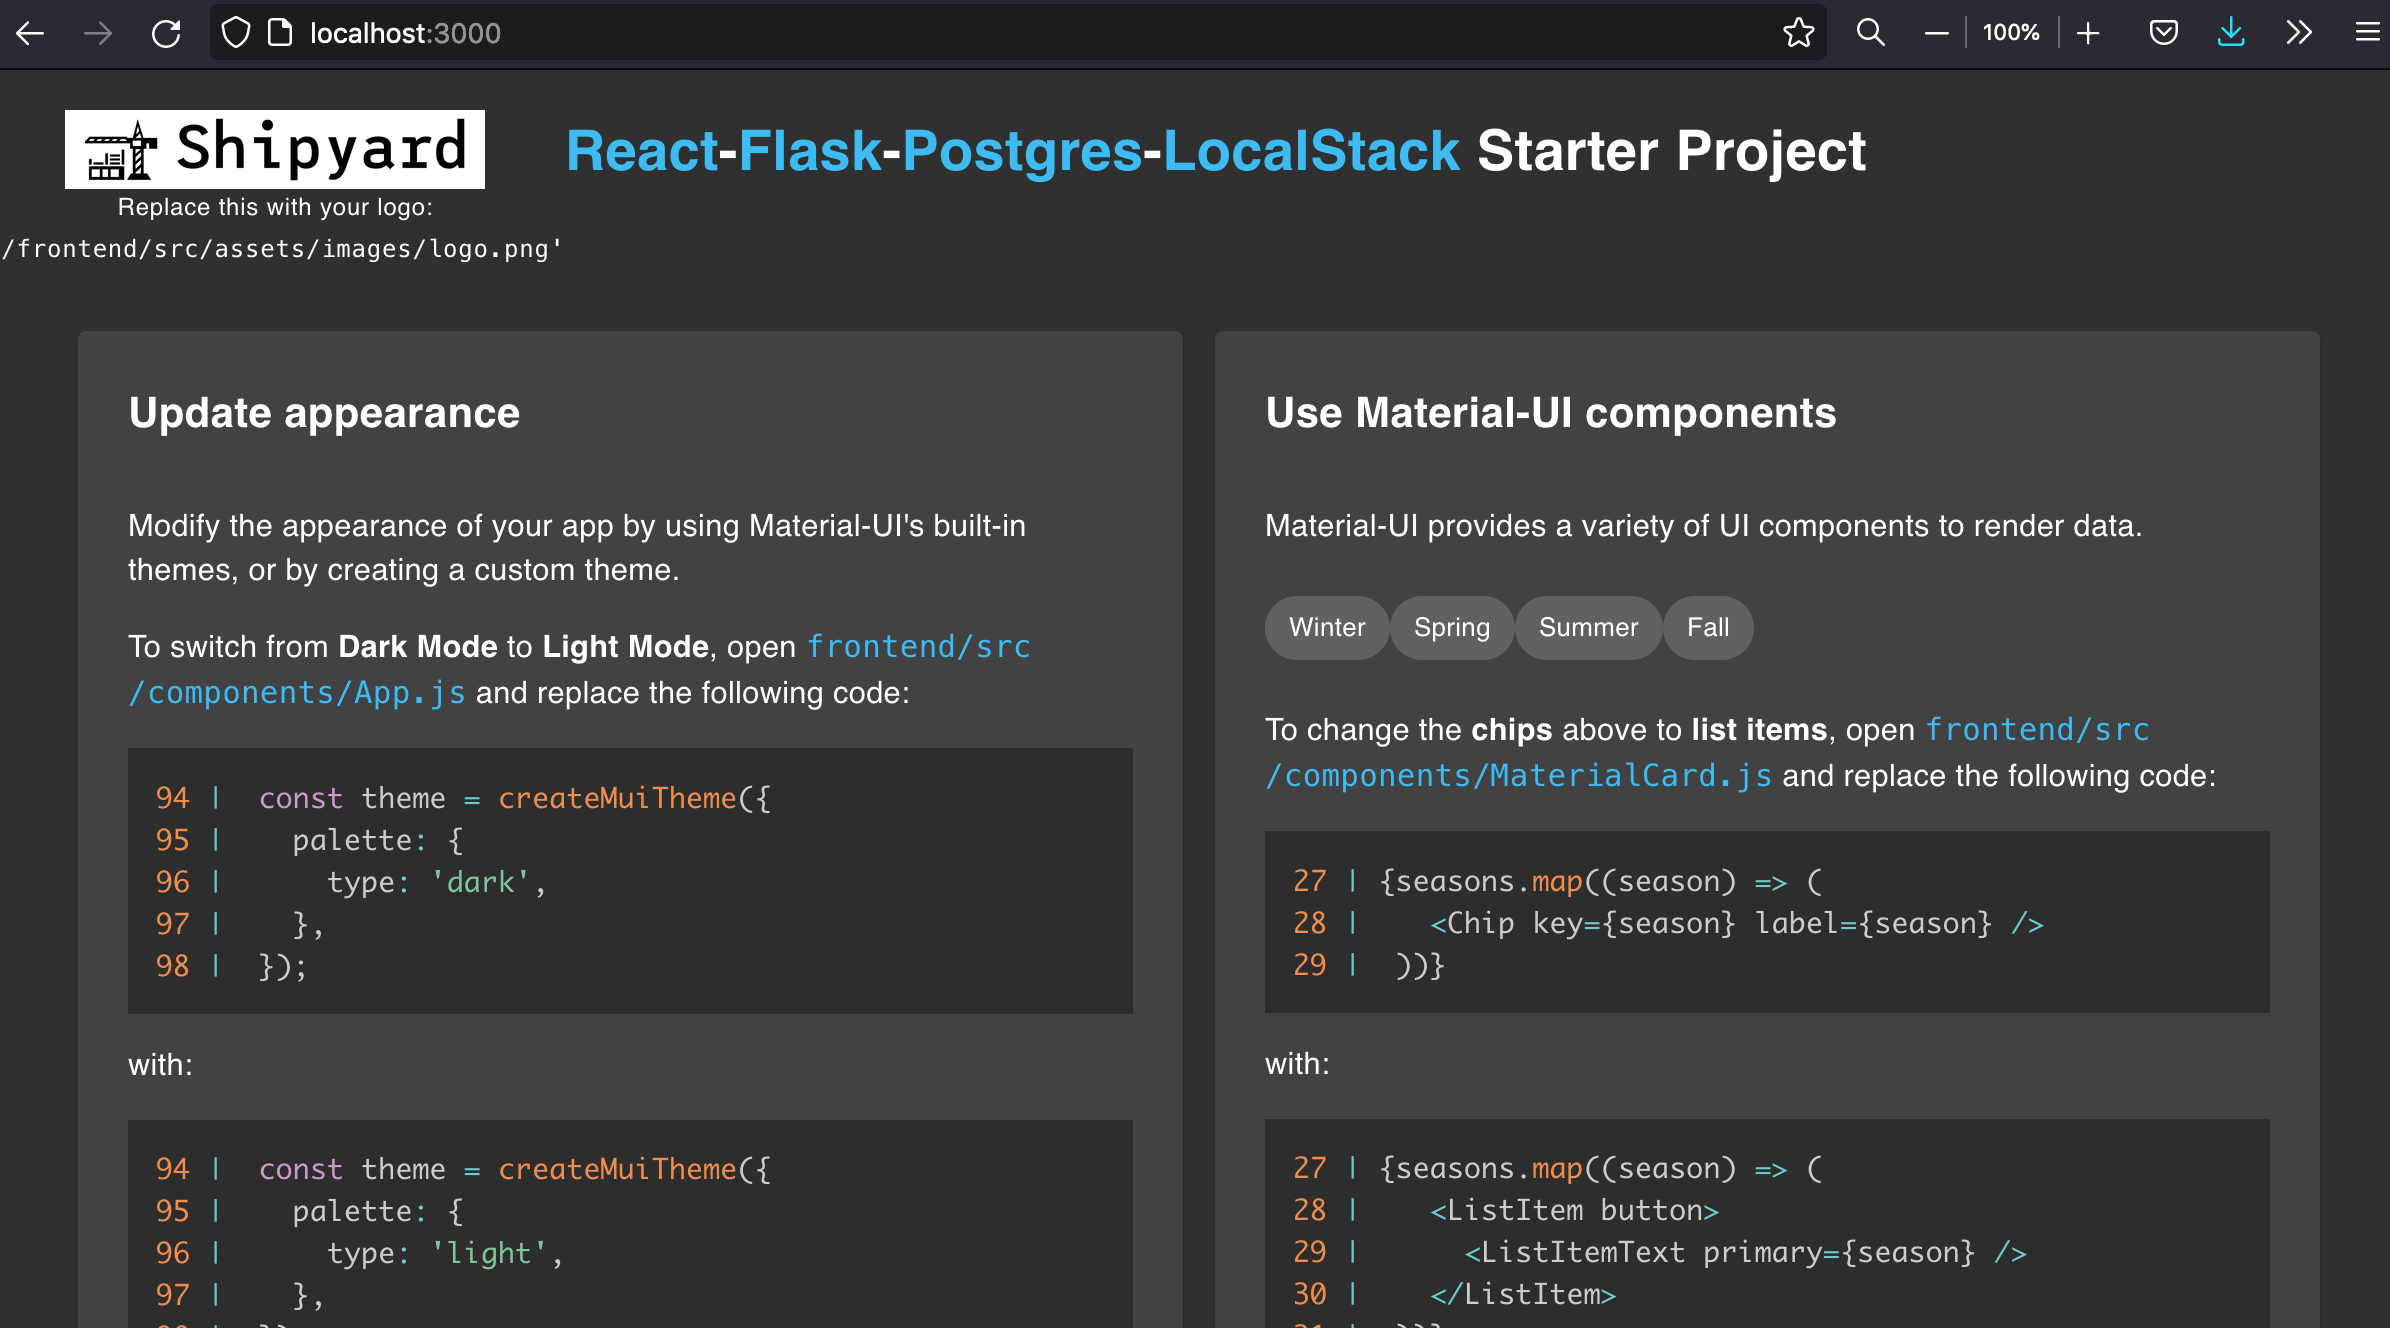Click the '<Chip key={season}' code line
The image size is (2390, 1328).
[x=1669, y=923]
